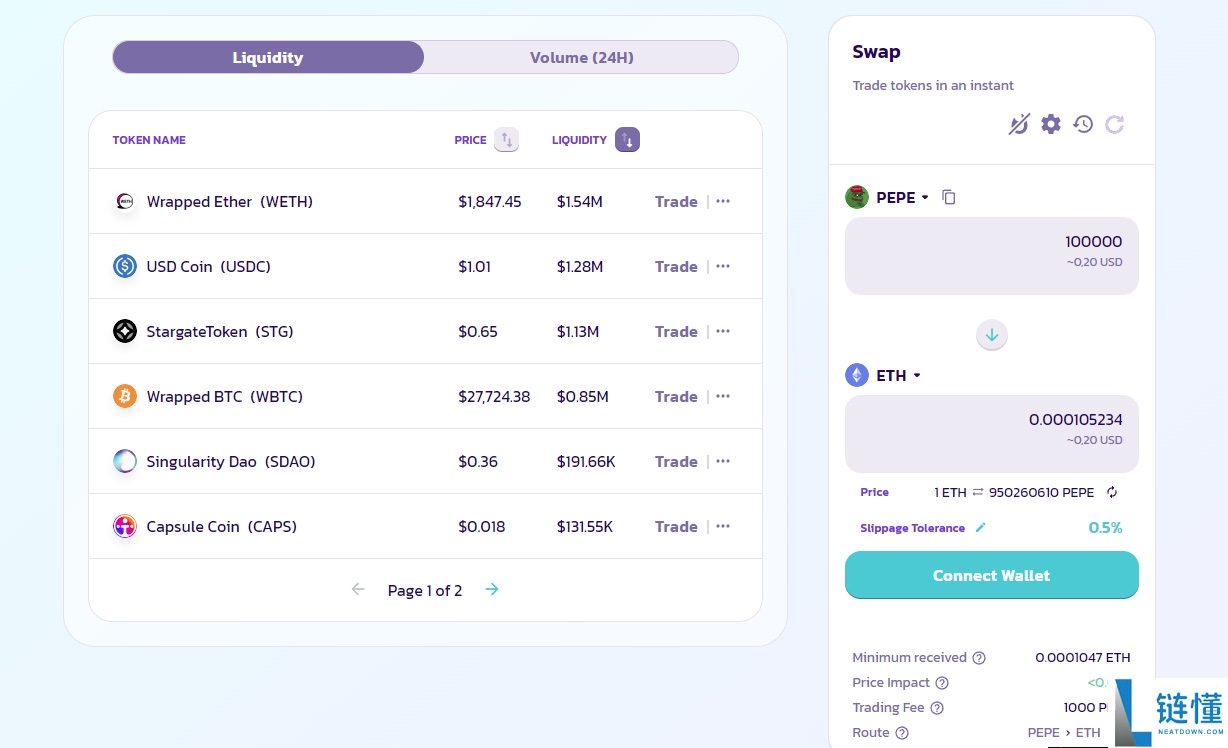Screen dimensions: 1228x748
Task: Trade USD Coin (USDC)
Action: tap(676, 266)
